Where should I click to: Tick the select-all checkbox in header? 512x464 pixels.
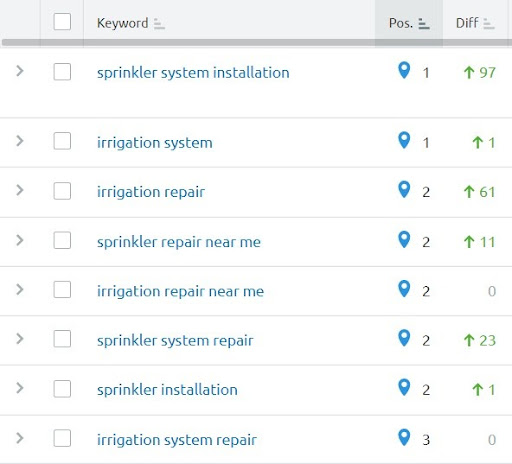[62, 21]
